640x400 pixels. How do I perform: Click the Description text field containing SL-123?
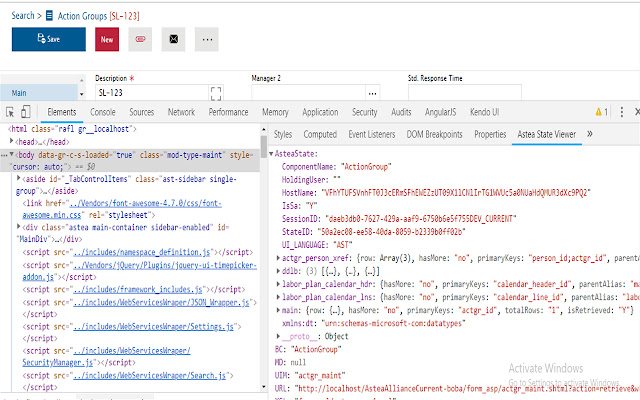[152, 93]
